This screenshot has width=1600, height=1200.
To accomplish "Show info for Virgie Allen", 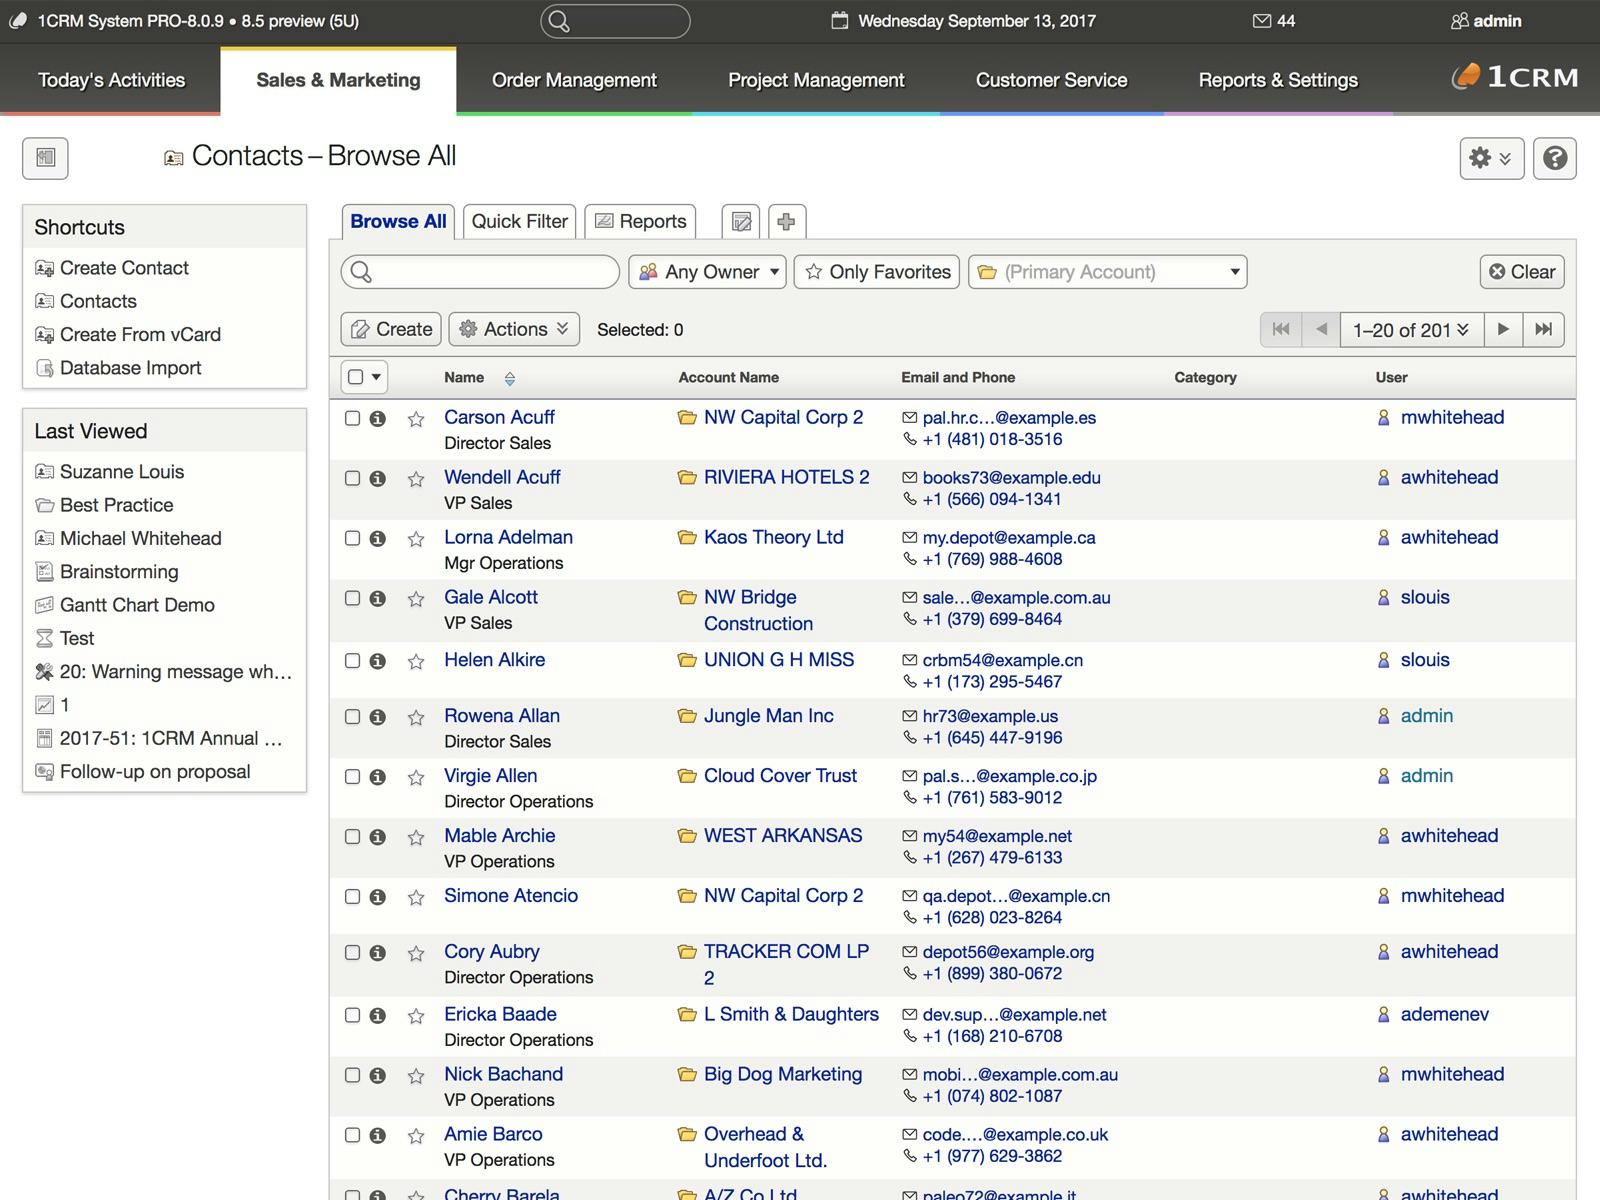I will [378, 777].
